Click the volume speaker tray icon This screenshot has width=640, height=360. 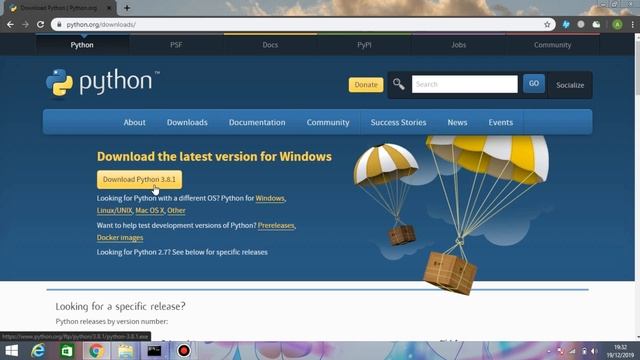click(x=594, y=351)
